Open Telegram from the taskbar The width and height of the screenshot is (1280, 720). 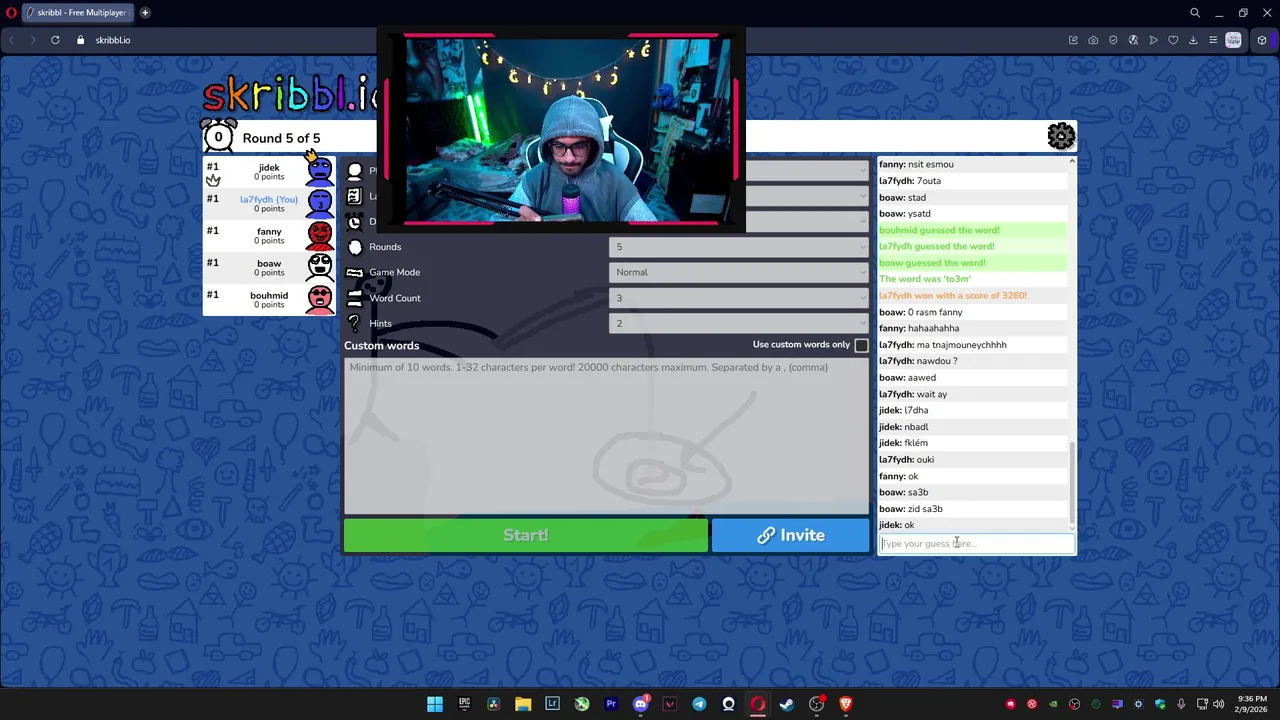(x=699, y=704)
